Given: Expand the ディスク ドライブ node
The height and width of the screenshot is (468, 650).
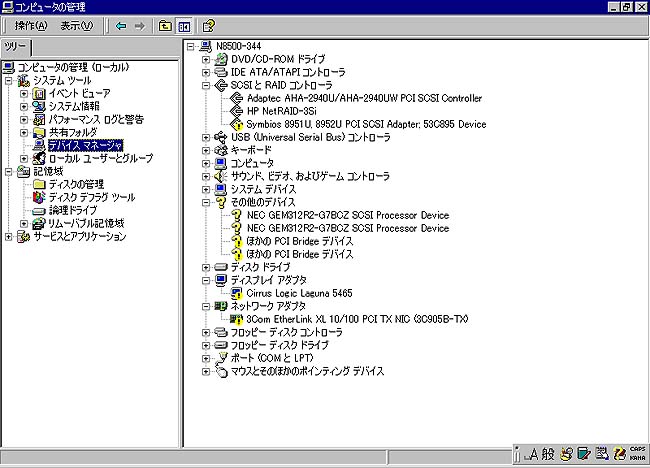Looking at the screenshot, I should (206, 267).
